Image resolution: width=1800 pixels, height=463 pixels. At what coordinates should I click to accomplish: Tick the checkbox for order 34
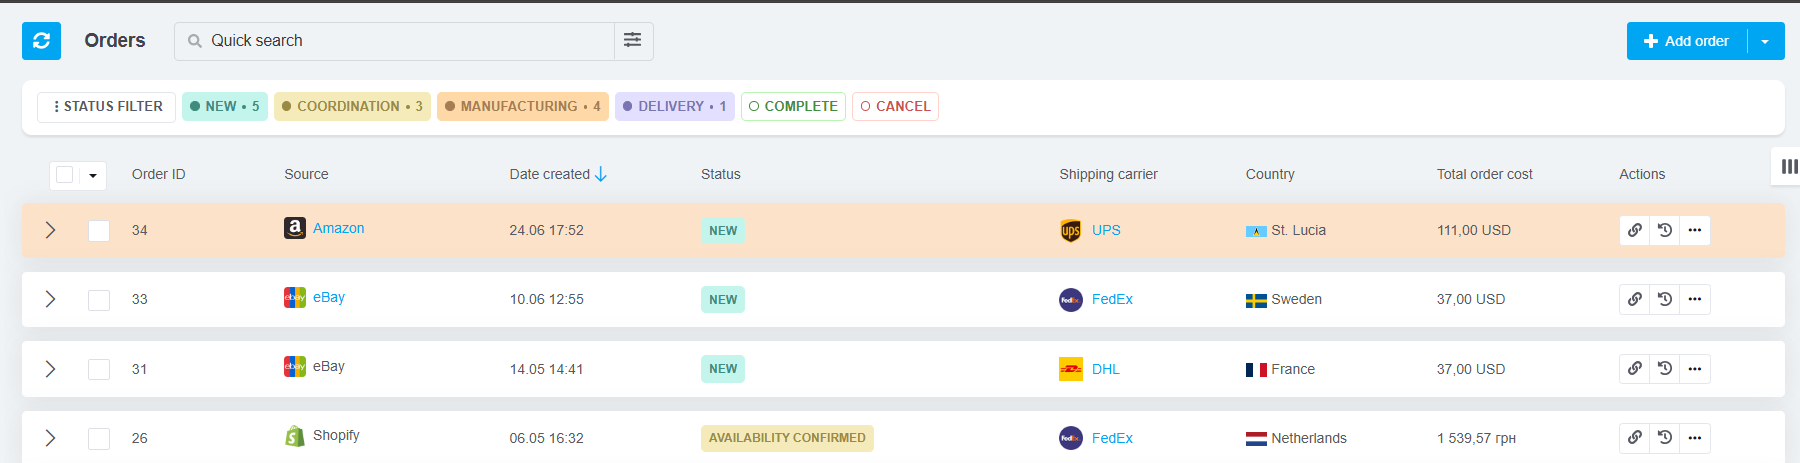[99, 231]
